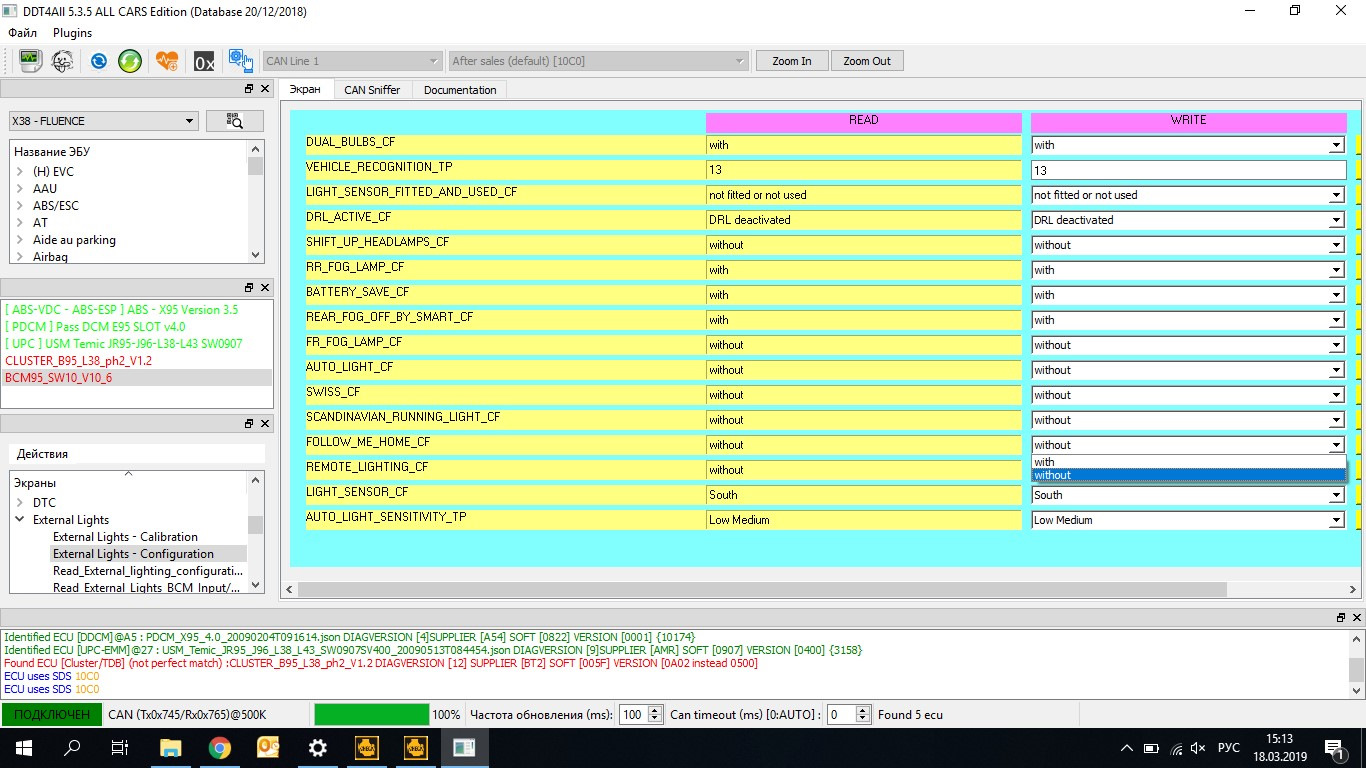The image size is (1366, 768).
Task: Open the Файл menu
Action: click(x=23, y=33)
